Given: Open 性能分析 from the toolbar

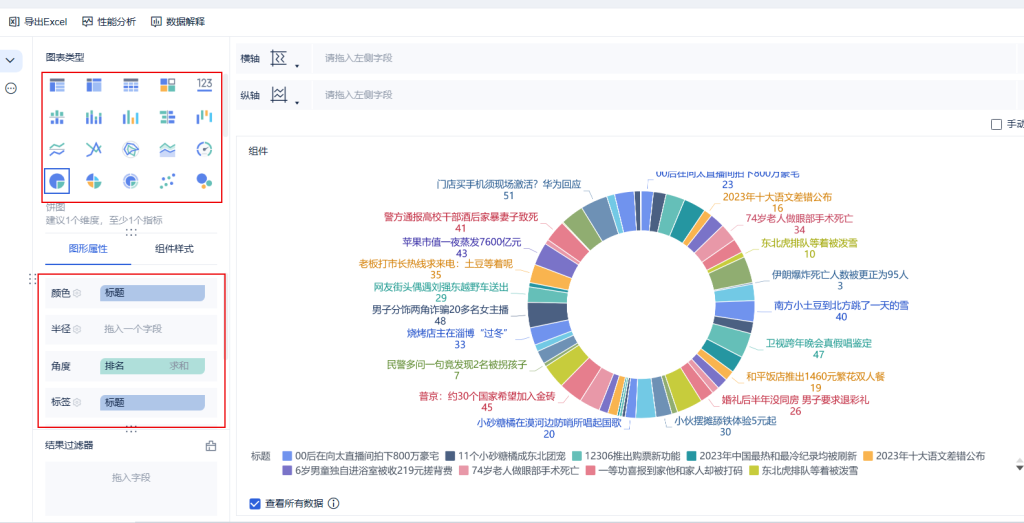Looking at the screenshot, I should coord(110,21).
